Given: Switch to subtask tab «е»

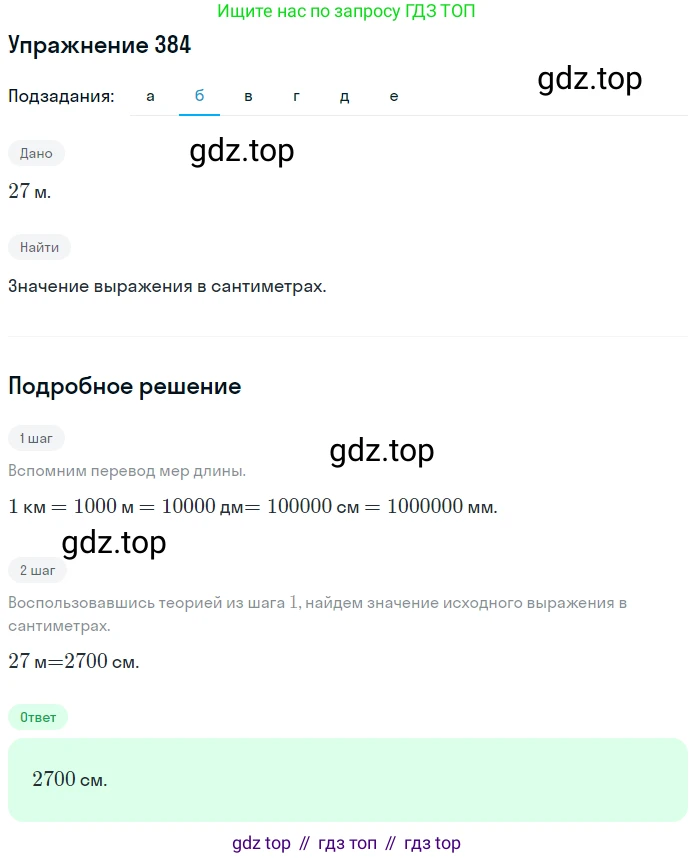Looking at the screenshot, I should tap(393, 96).
